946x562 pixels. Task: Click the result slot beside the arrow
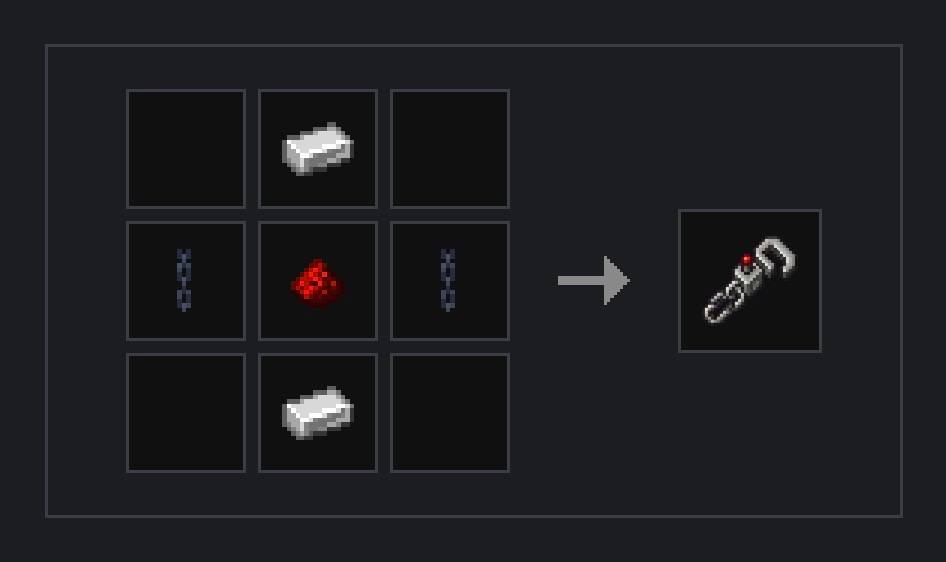click(x=750, y=281)
